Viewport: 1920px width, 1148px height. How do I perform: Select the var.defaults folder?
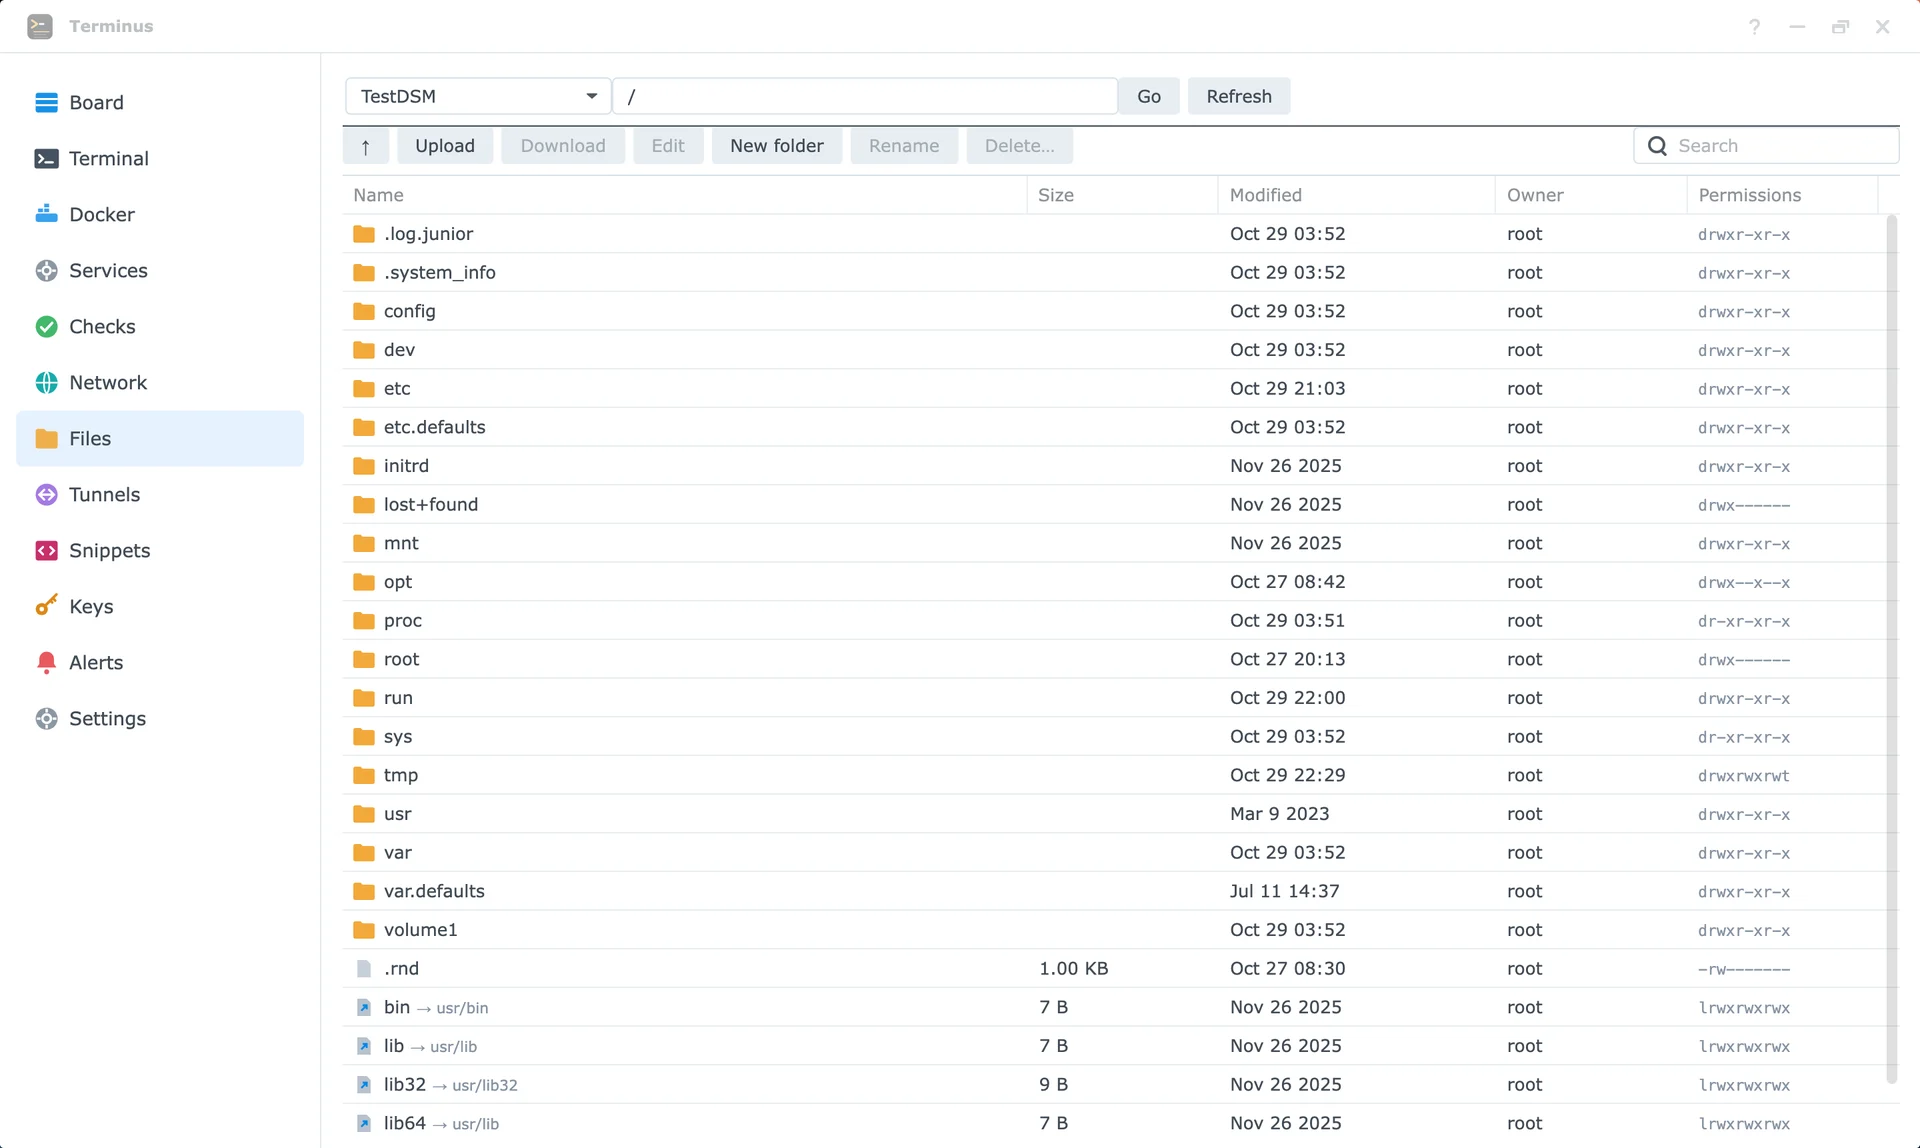point(1114,891)
